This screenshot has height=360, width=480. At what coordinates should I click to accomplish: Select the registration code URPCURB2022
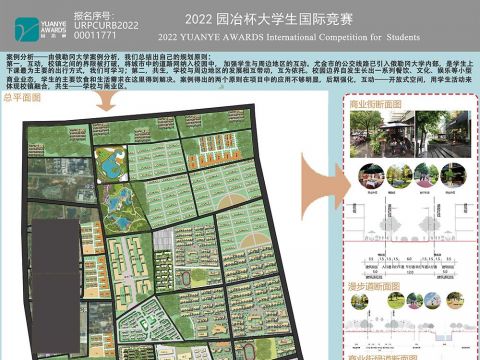(x=106, y=25)
